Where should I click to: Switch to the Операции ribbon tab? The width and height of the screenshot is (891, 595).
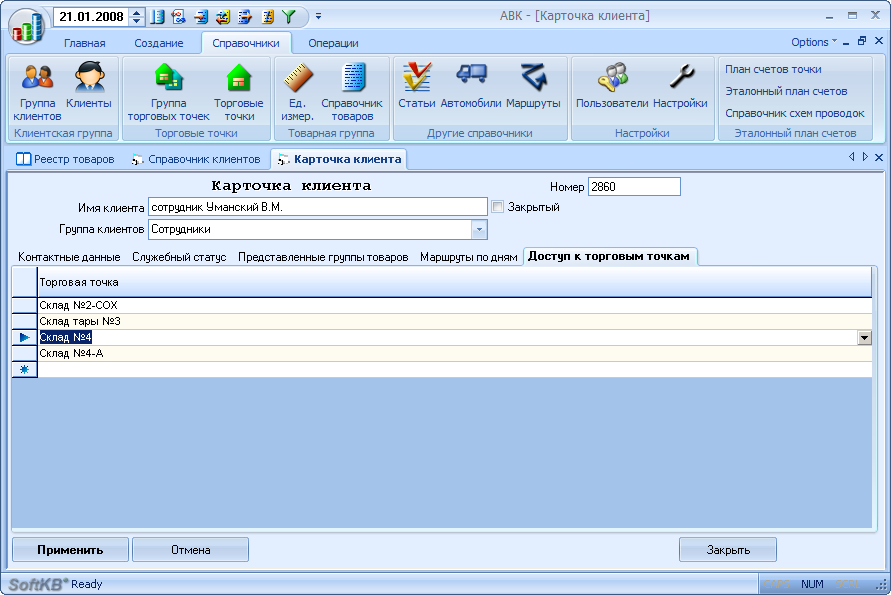pos(334,43)
